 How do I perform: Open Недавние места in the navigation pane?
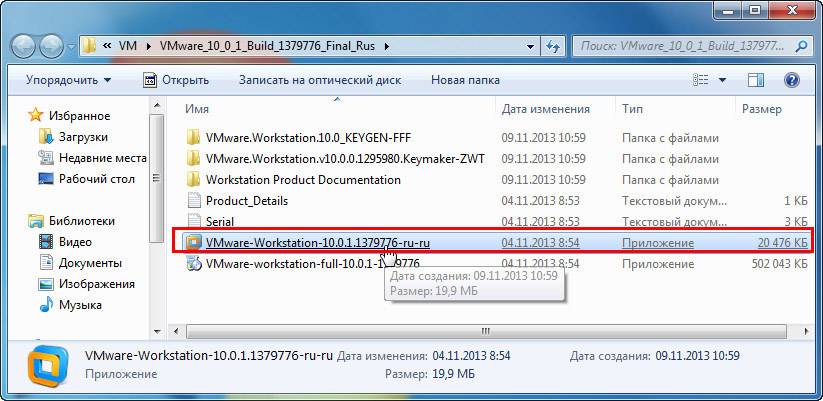pyautogui.click(x=103, y=158)
